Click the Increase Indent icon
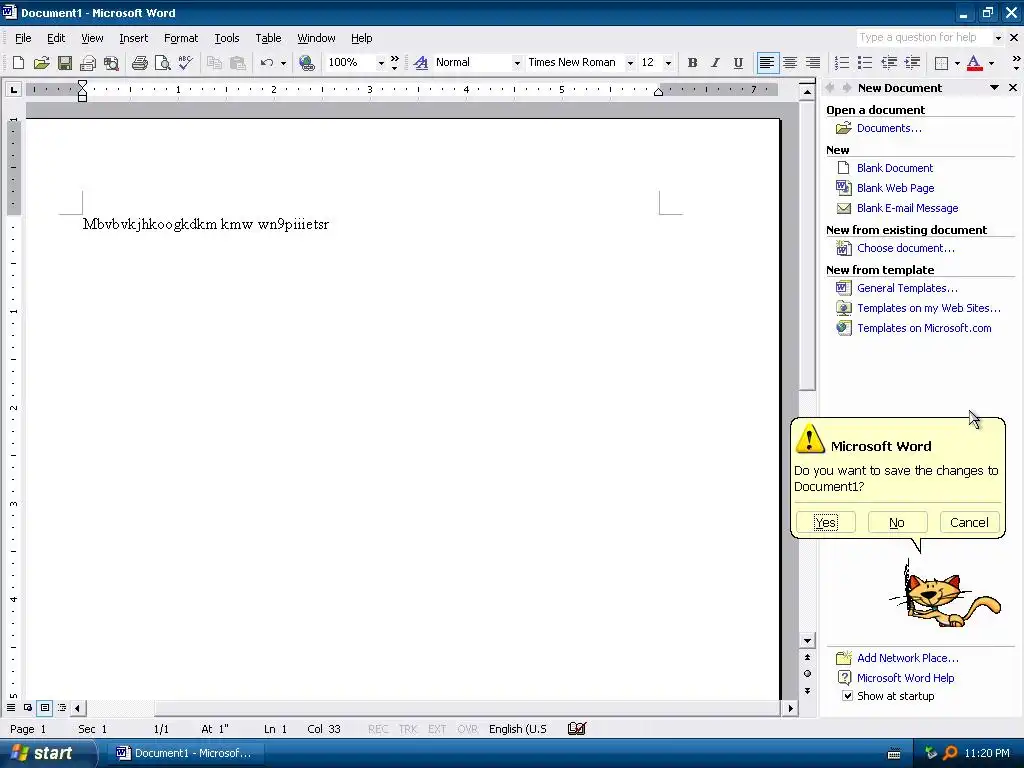Viewport: 1024px width, 768px height. coord(912,63)
